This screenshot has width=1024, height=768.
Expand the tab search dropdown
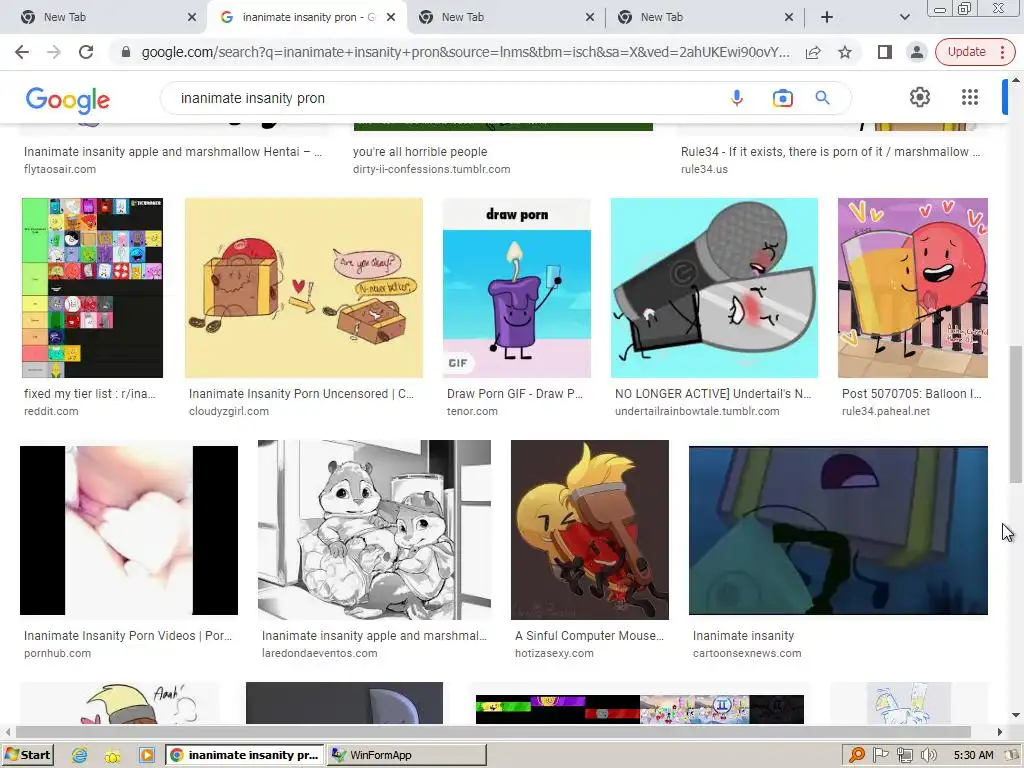[904, 17]
